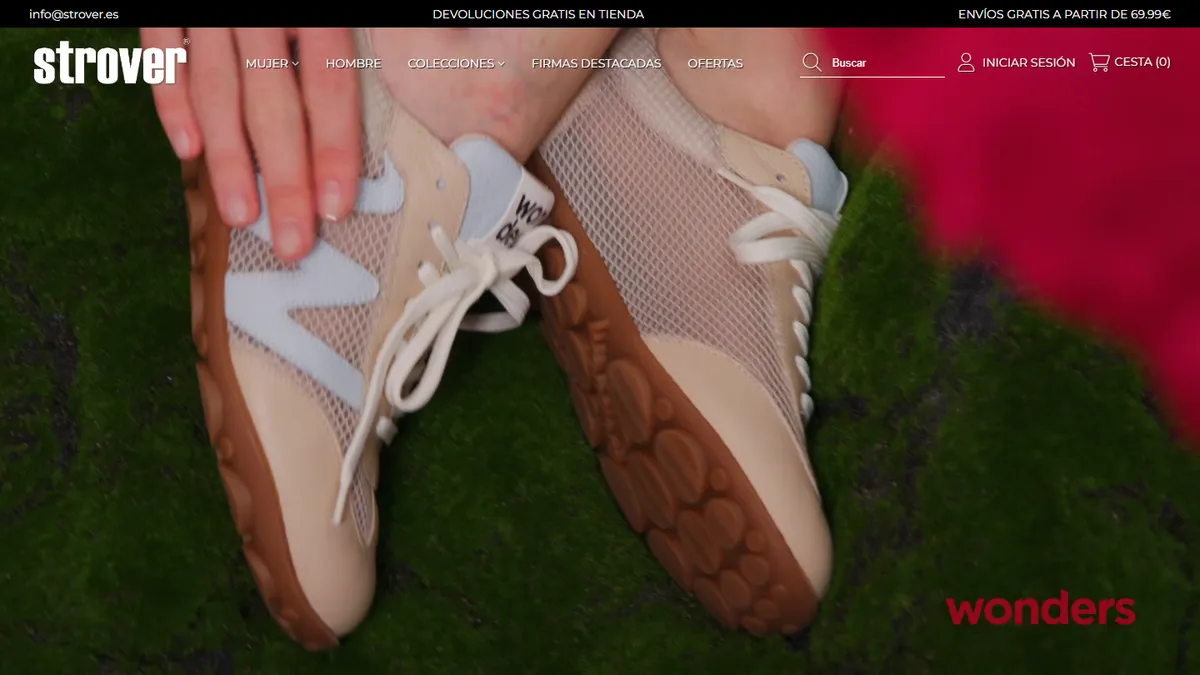
Task: Click the info@strover.es email link
Action: (x=74, y=14)
